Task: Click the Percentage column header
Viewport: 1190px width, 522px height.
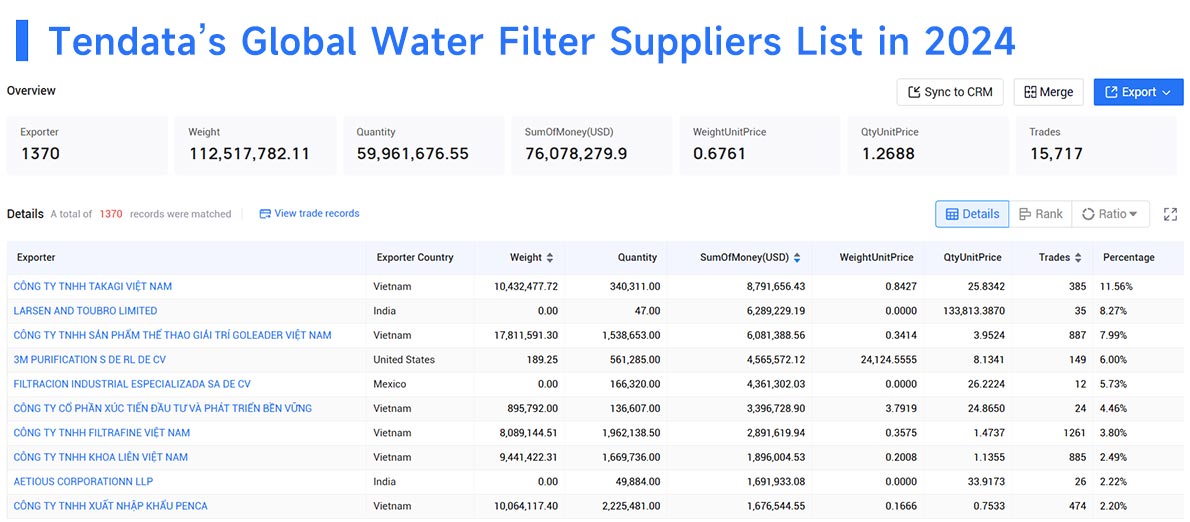Action: click(1129, 257)
